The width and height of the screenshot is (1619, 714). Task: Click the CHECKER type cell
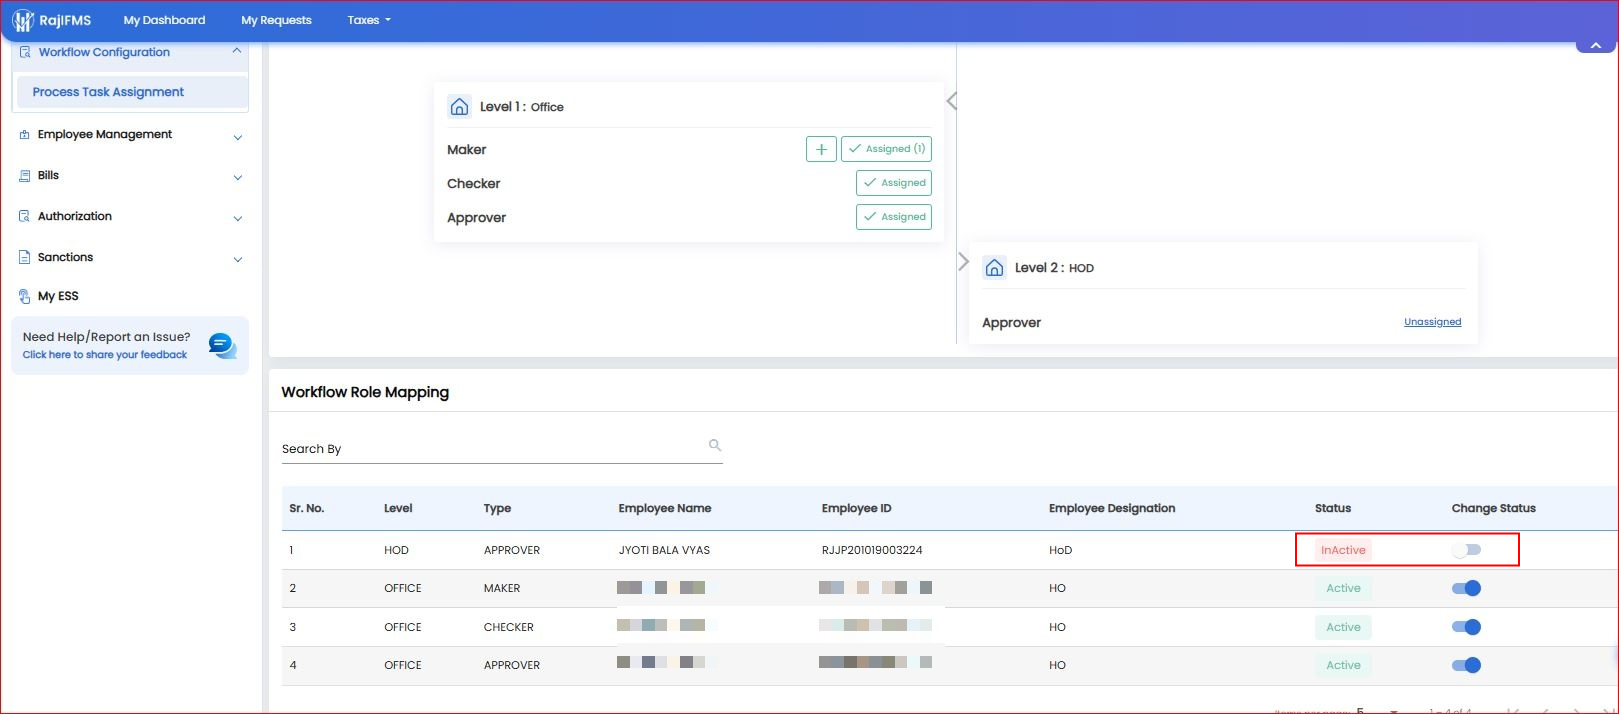[x=509, y=627]
